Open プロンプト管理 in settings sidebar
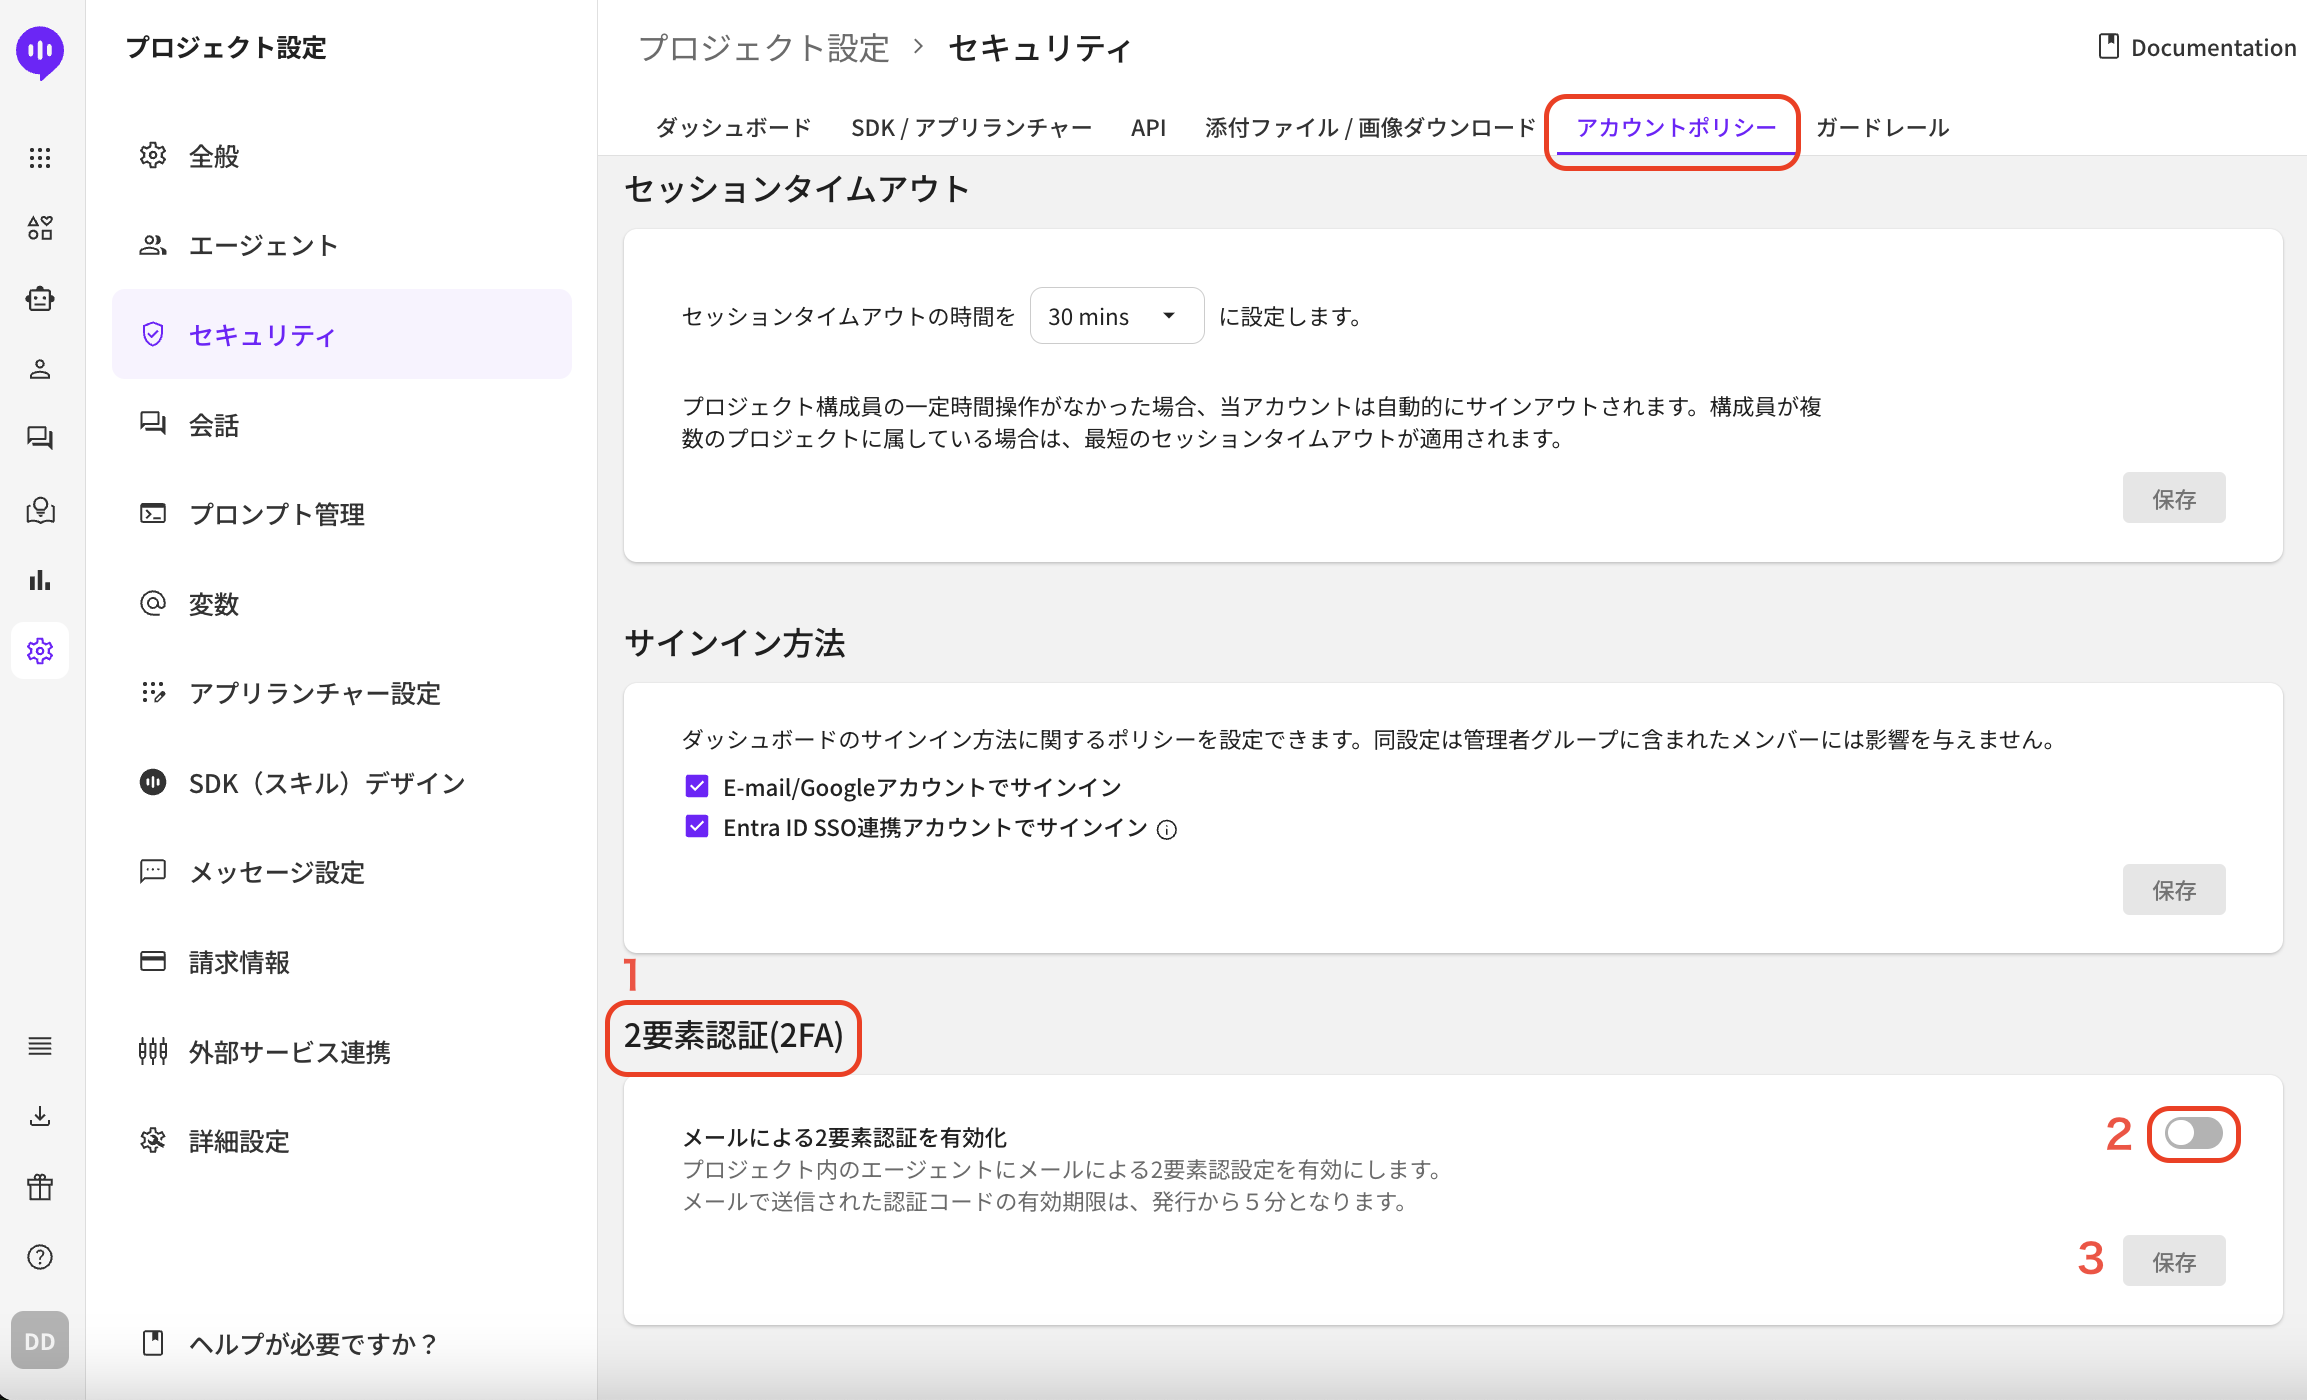The height and width of the screenshot is (1400, 2307). [x=277, y=514]
